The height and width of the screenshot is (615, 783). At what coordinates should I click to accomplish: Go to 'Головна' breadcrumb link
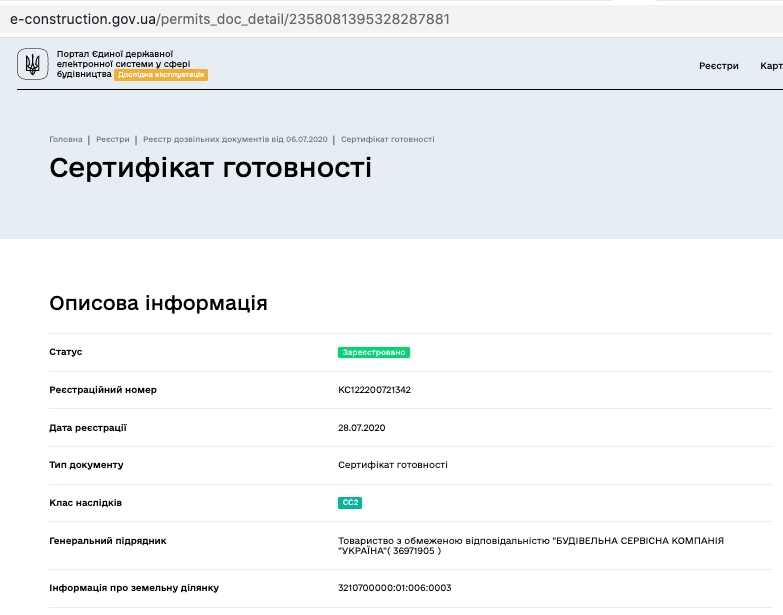pyautogui.click(x=65, y=139)
